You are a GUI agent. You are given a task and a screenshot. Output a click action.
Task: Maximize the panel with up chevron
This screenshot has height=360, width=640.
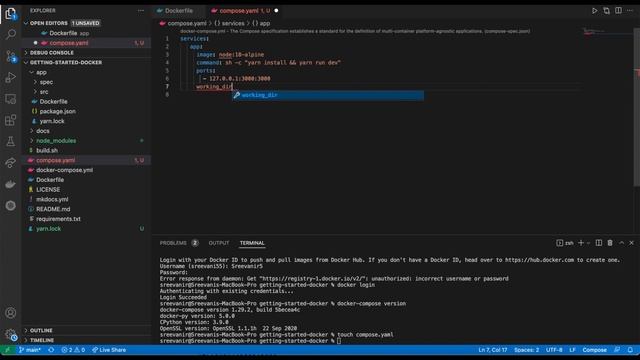(x=621, y=243)
